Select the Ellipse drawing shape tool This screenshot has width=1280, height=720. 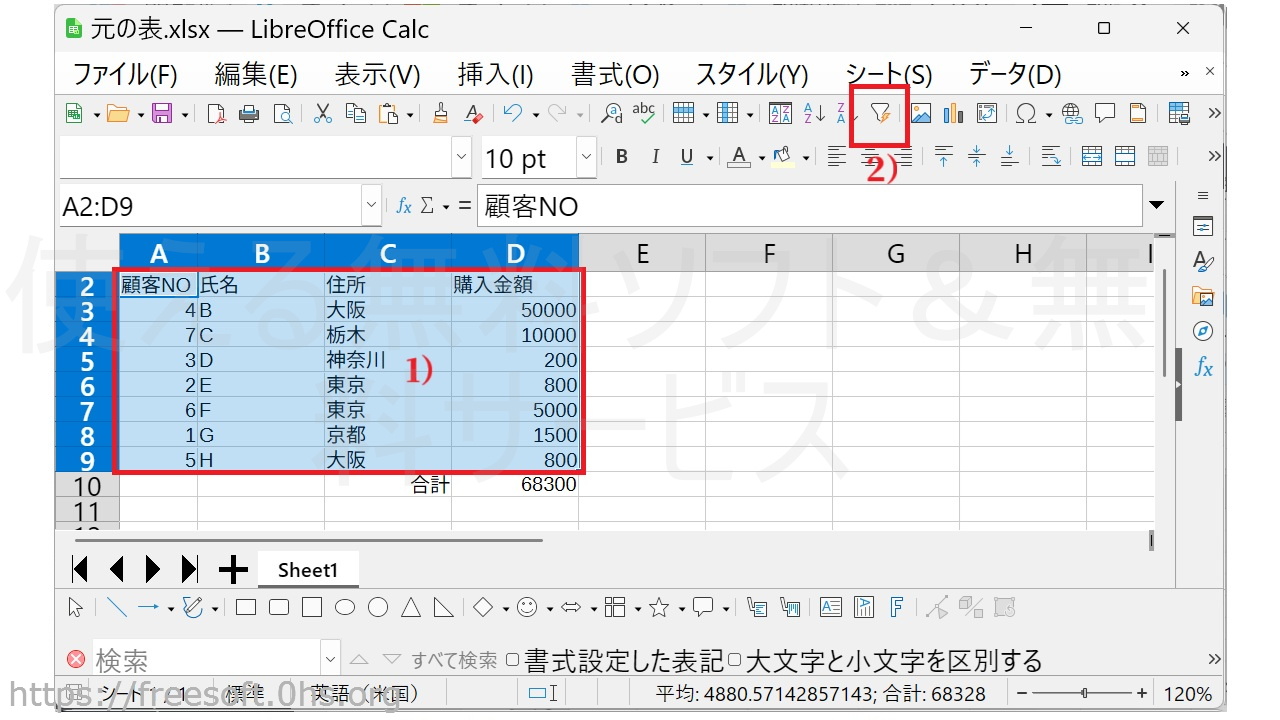(345, 607)
